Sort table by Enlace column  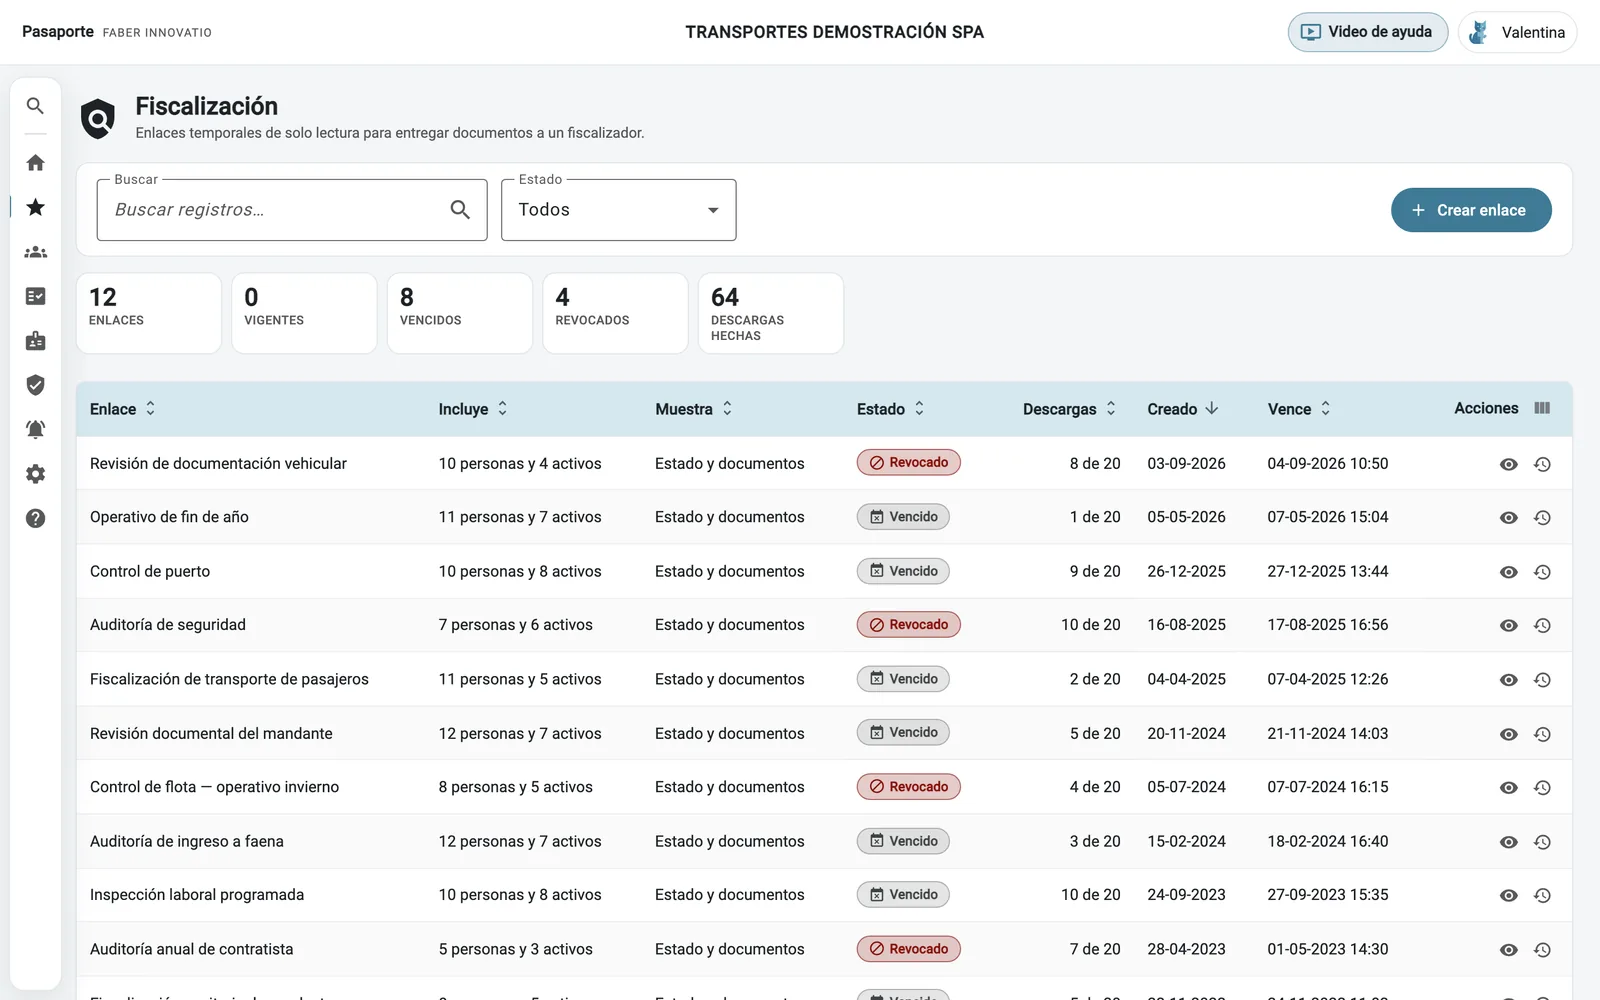(123, 409)
